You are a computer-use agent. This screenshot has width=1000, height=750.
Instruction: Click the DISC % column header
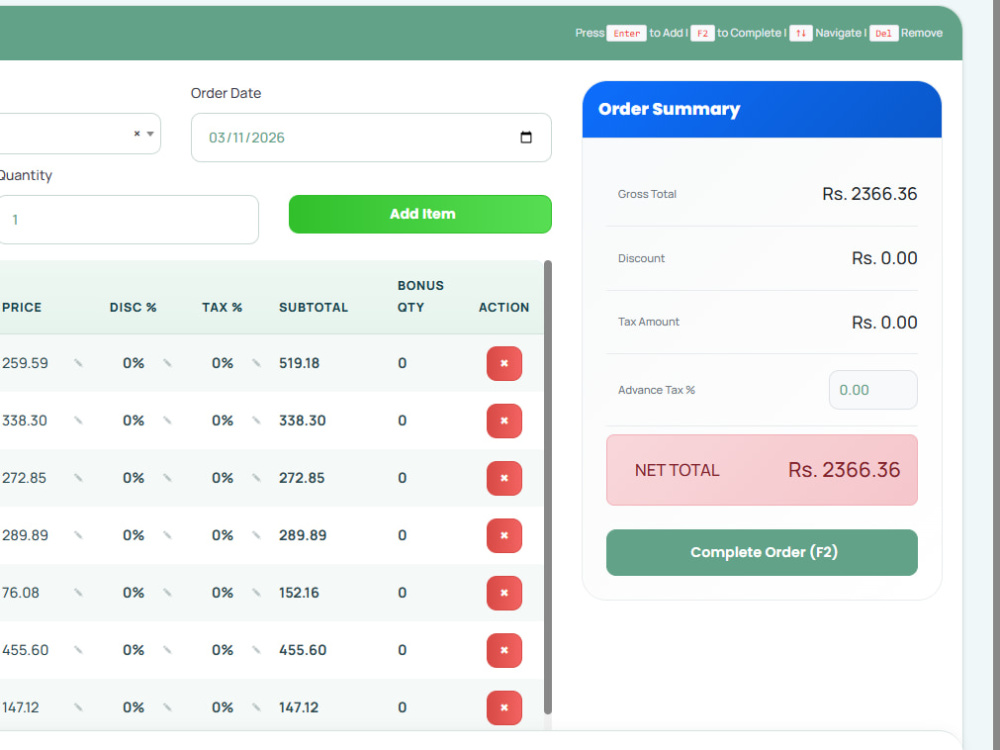133,307
